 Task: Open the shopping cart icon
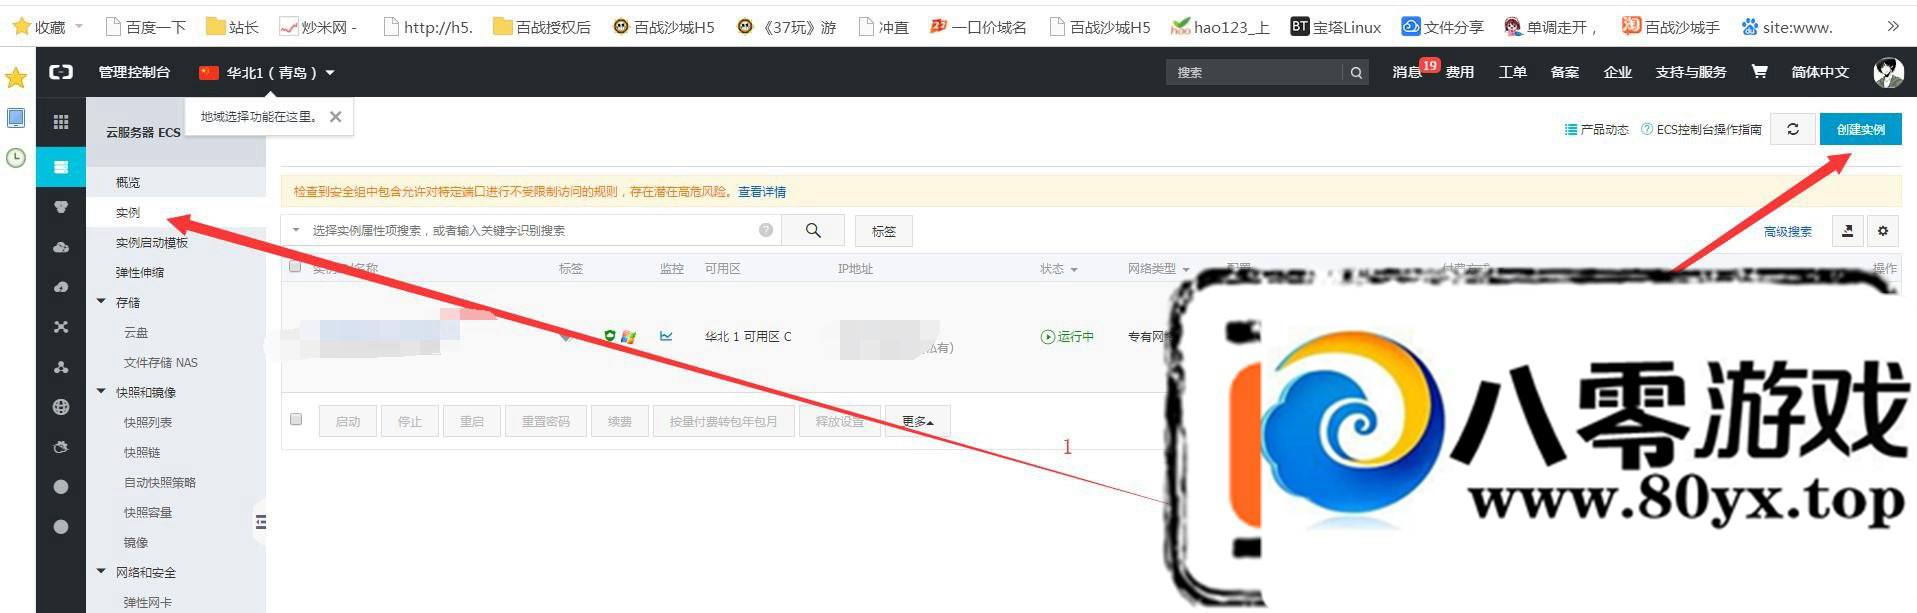[1759, 72]
